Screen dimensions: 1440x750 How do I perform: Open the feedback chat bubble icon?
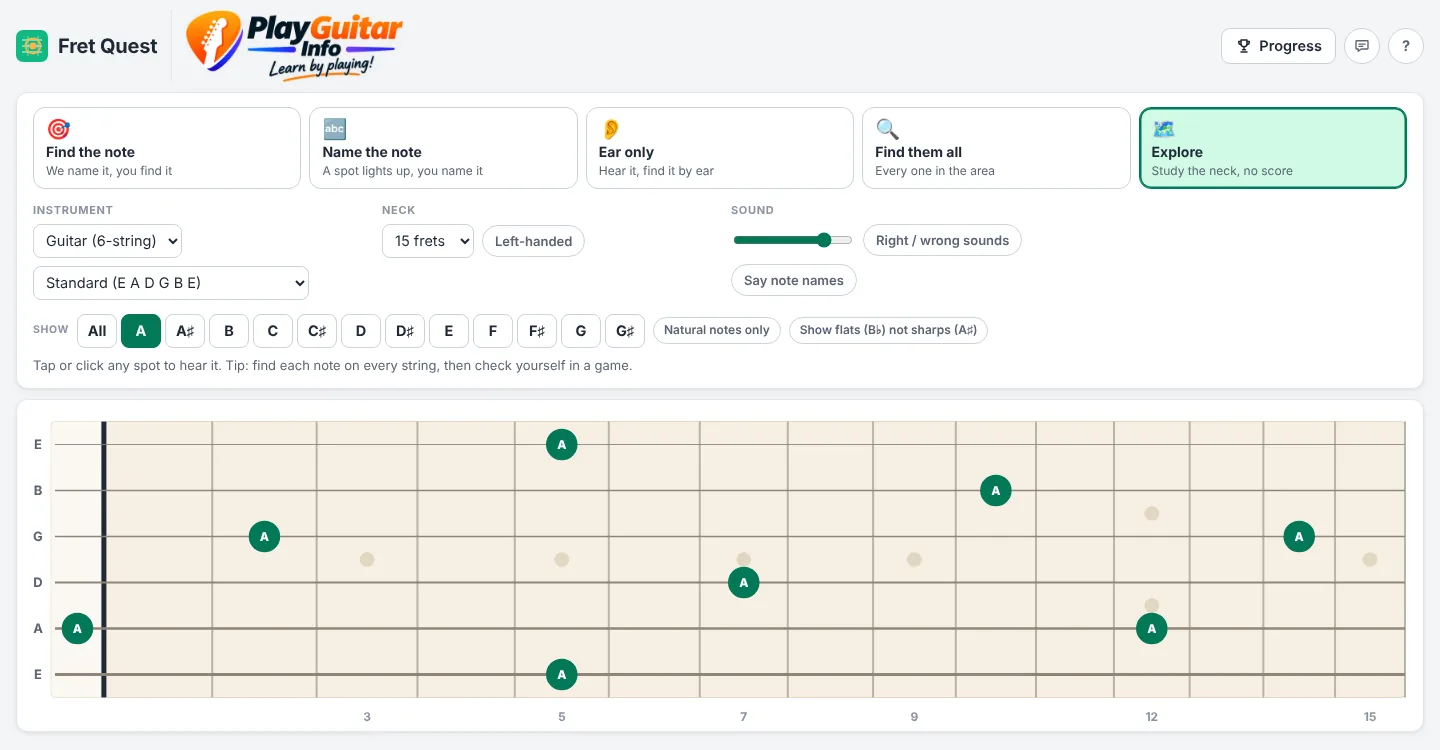point(1362,46)
